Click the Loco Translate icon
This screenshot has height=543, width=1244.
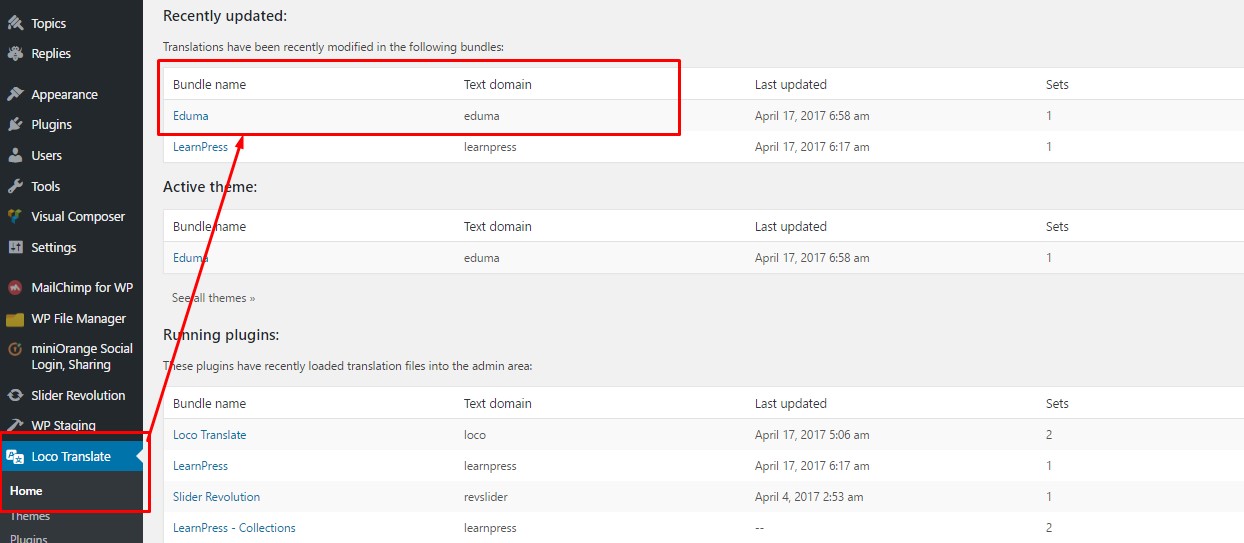point(15,457)
